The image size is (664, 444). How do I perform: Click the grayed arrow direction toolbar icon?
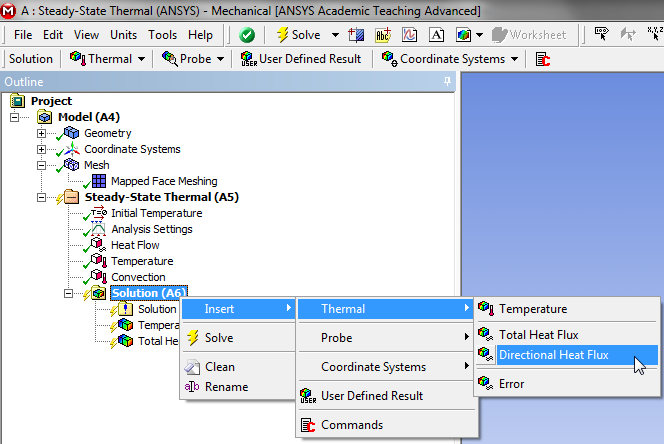(628, 34)
